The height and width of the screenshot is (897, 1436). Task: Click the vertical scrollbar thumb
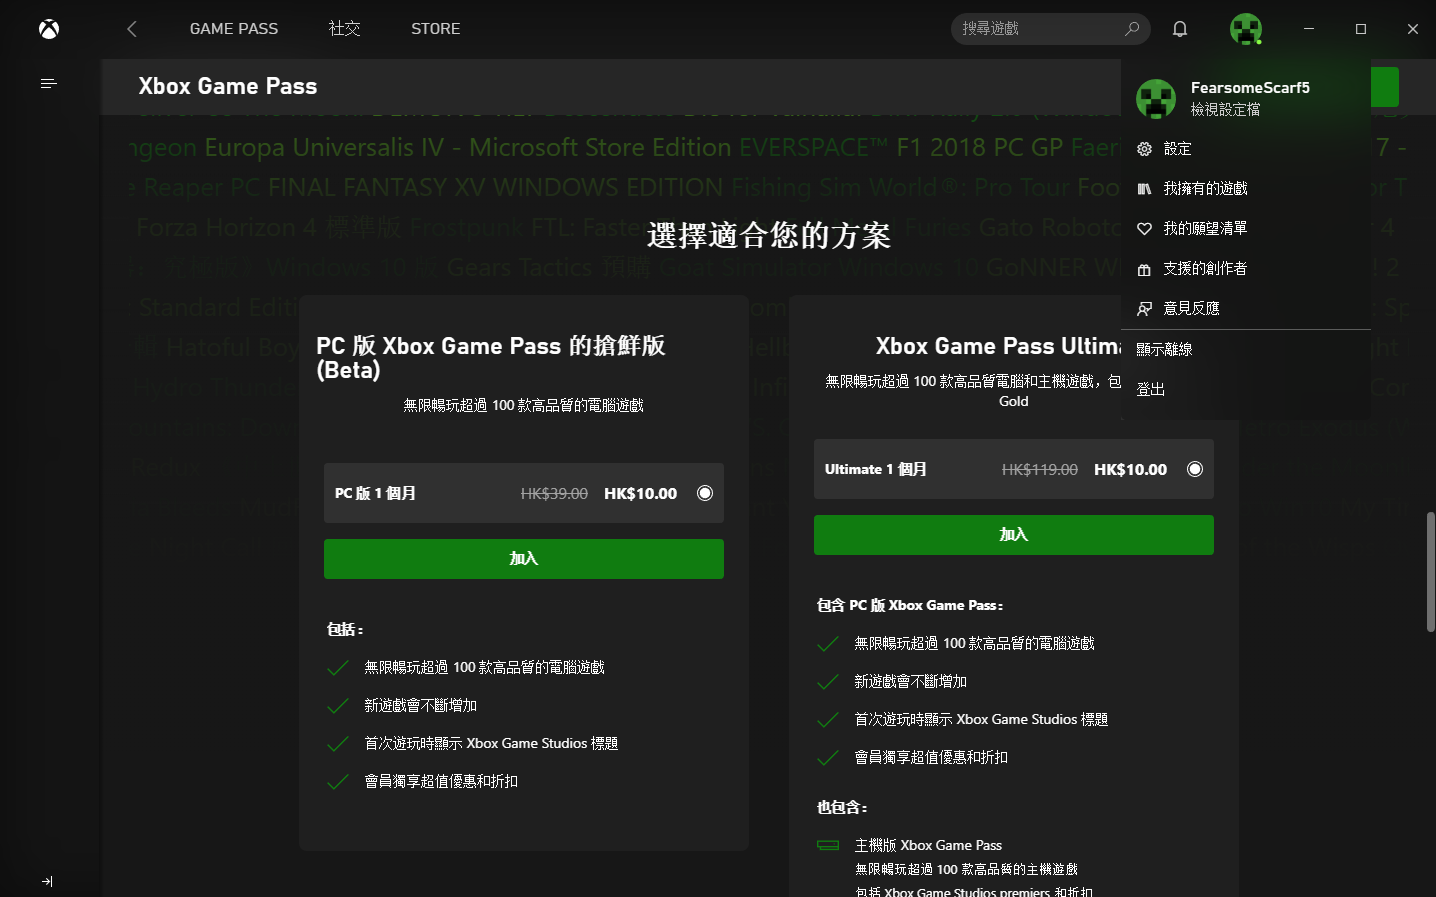[1430, 571]
